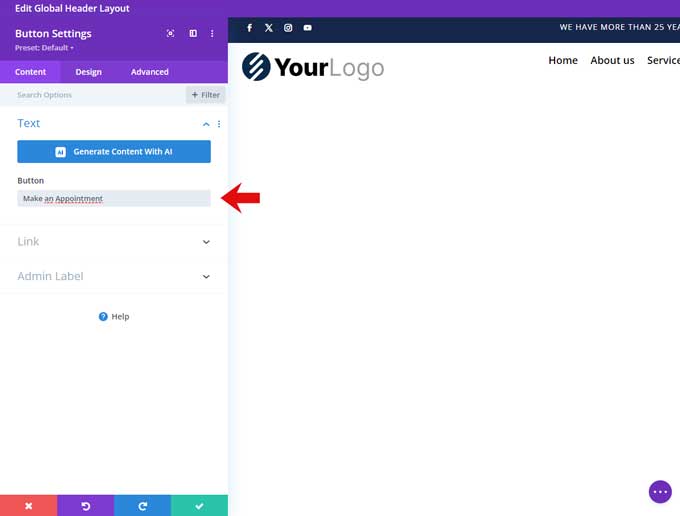Switch to the Advanced tab
This screenshot has height=516, width=680.
click(149, 72)
